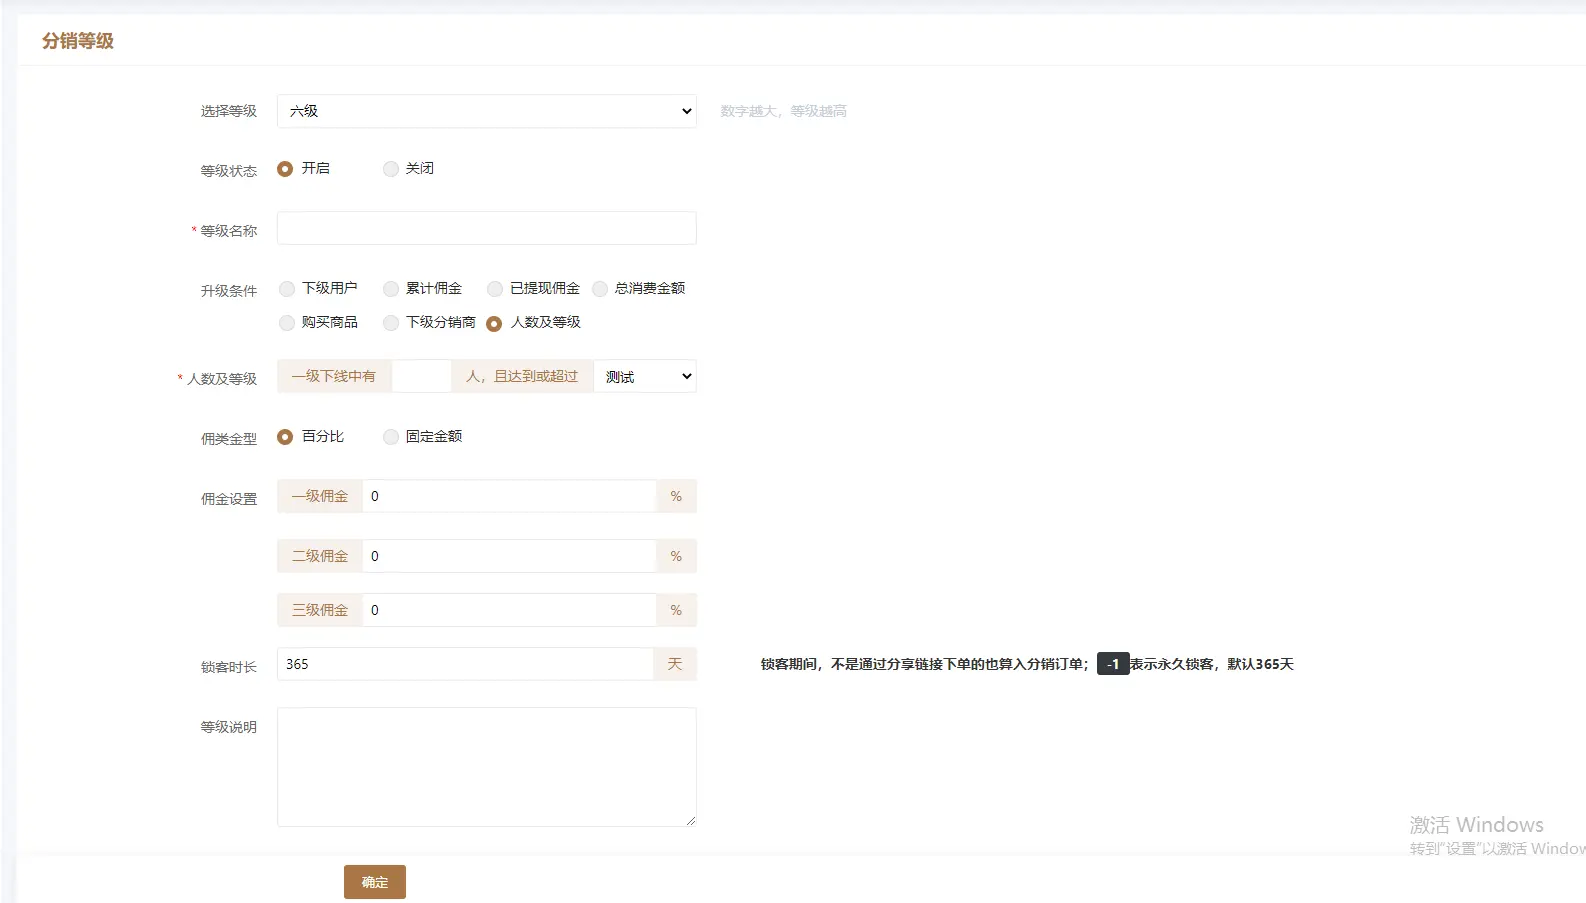Select the 开启 status radio button
The height and width of the screenshot is (903, 1586).
pos(285,169)
